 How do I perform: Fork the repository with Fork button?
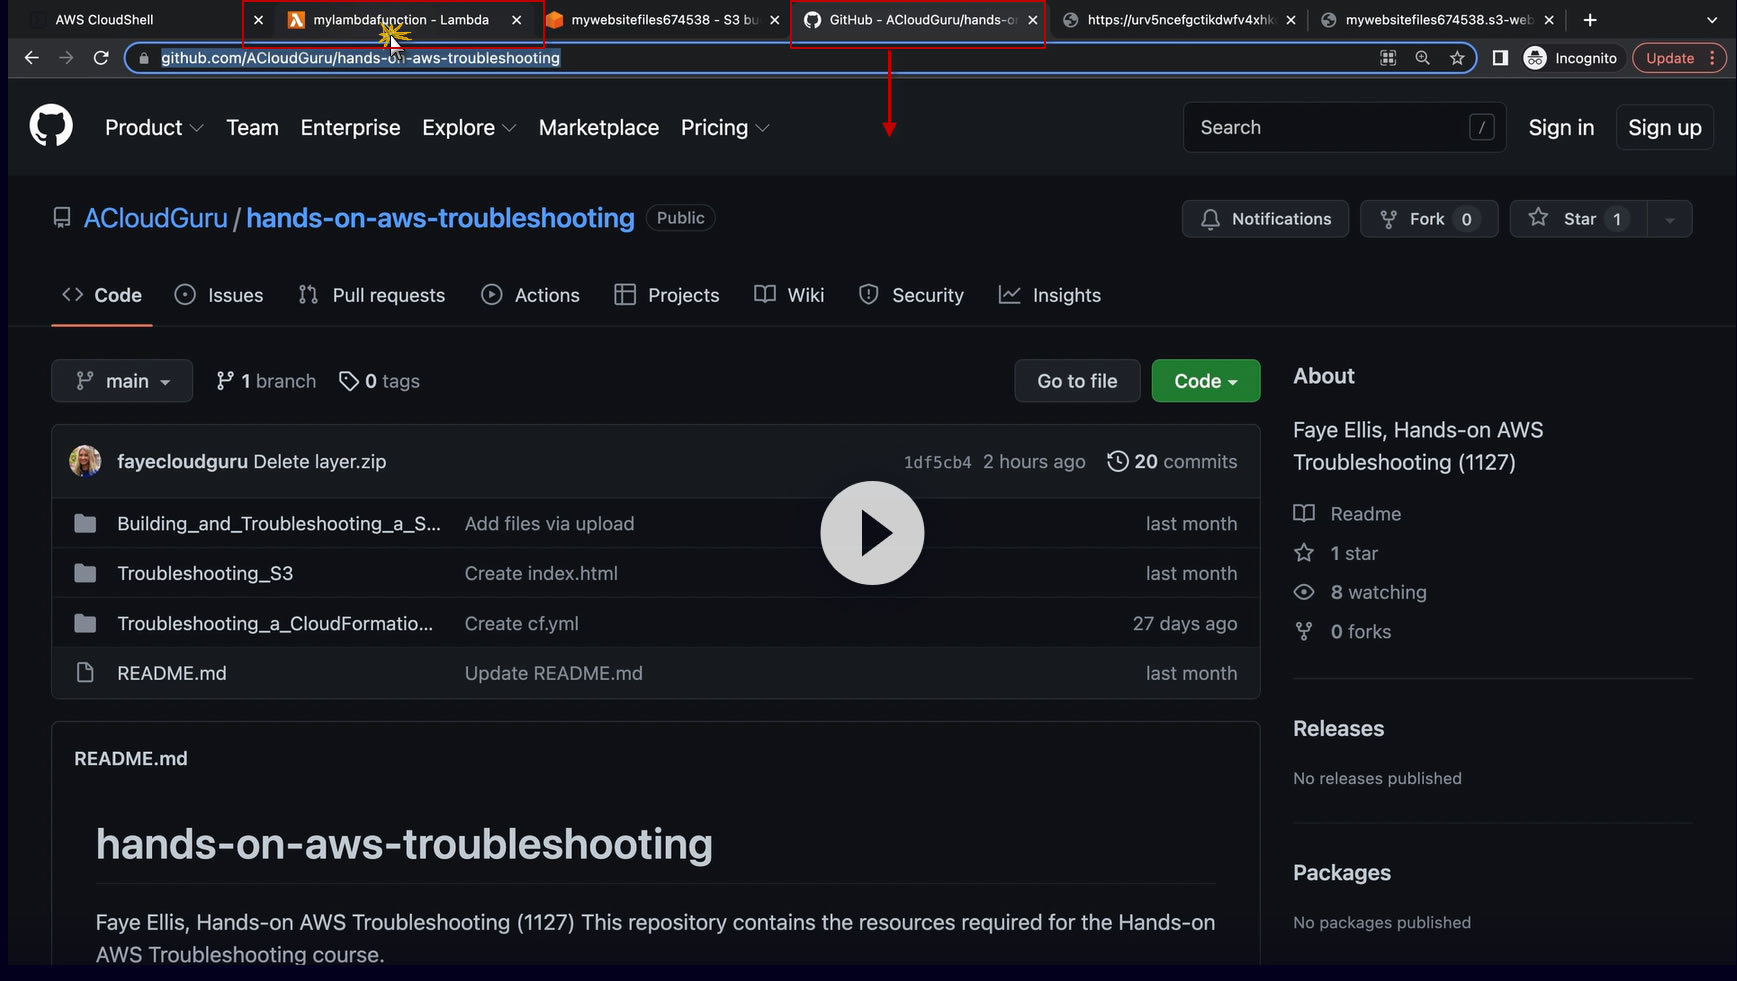point(1429,219)
